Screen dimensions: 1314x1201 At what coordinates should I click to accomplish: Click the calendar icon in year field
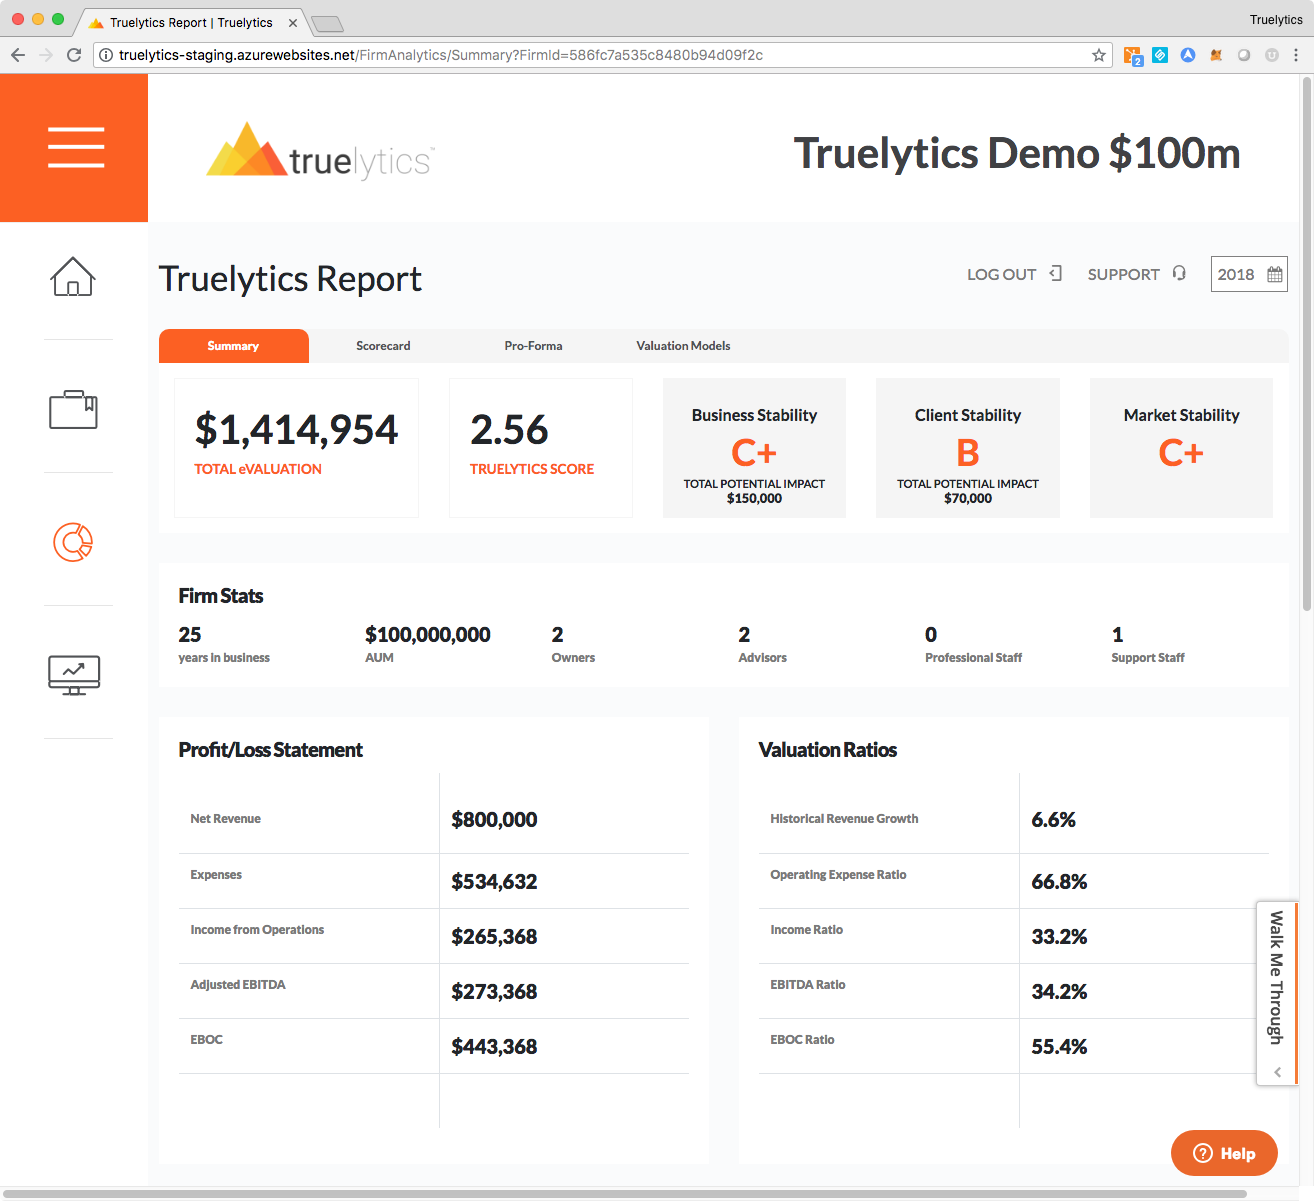click(x=1274, y=274)
